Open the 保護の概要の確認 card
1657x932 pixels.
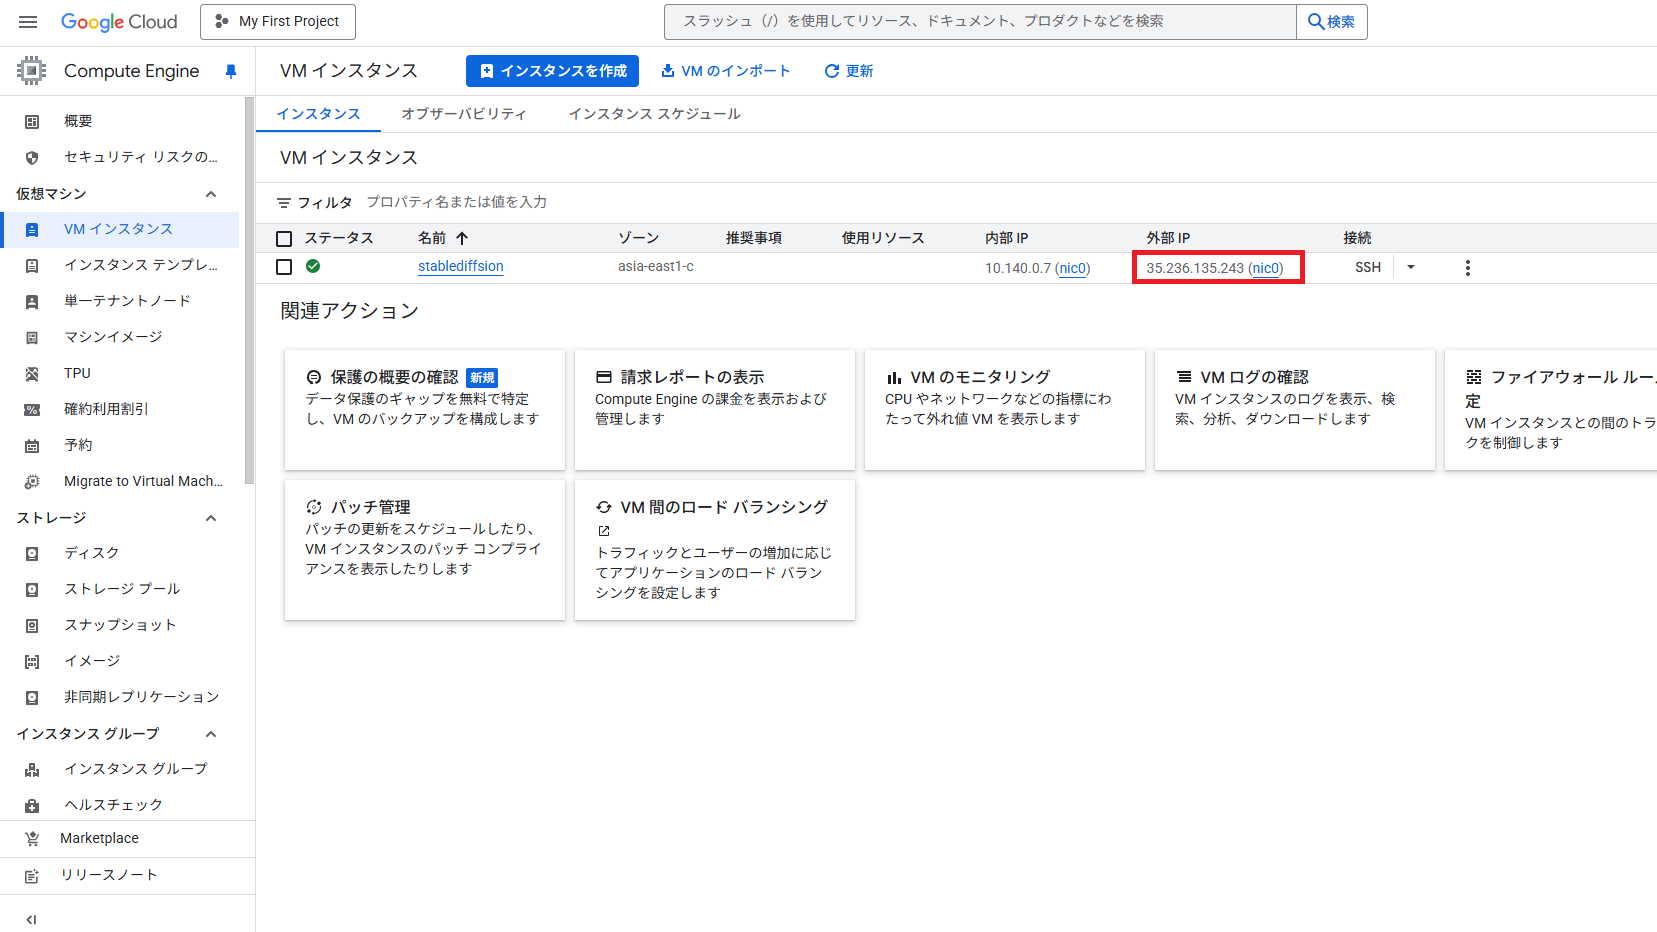coord(425,410)
